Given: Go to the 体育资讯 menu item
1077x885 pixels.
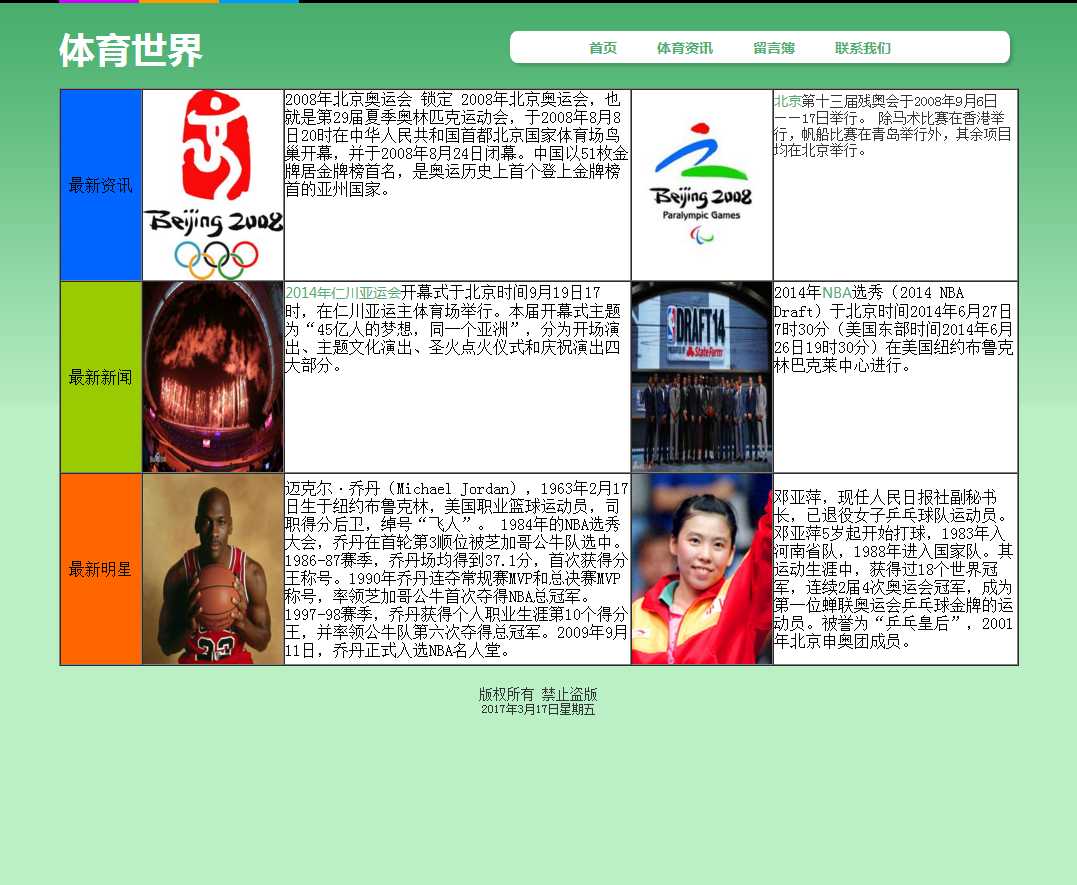Looking at the screenshot, I should click(x=684, y=48).
